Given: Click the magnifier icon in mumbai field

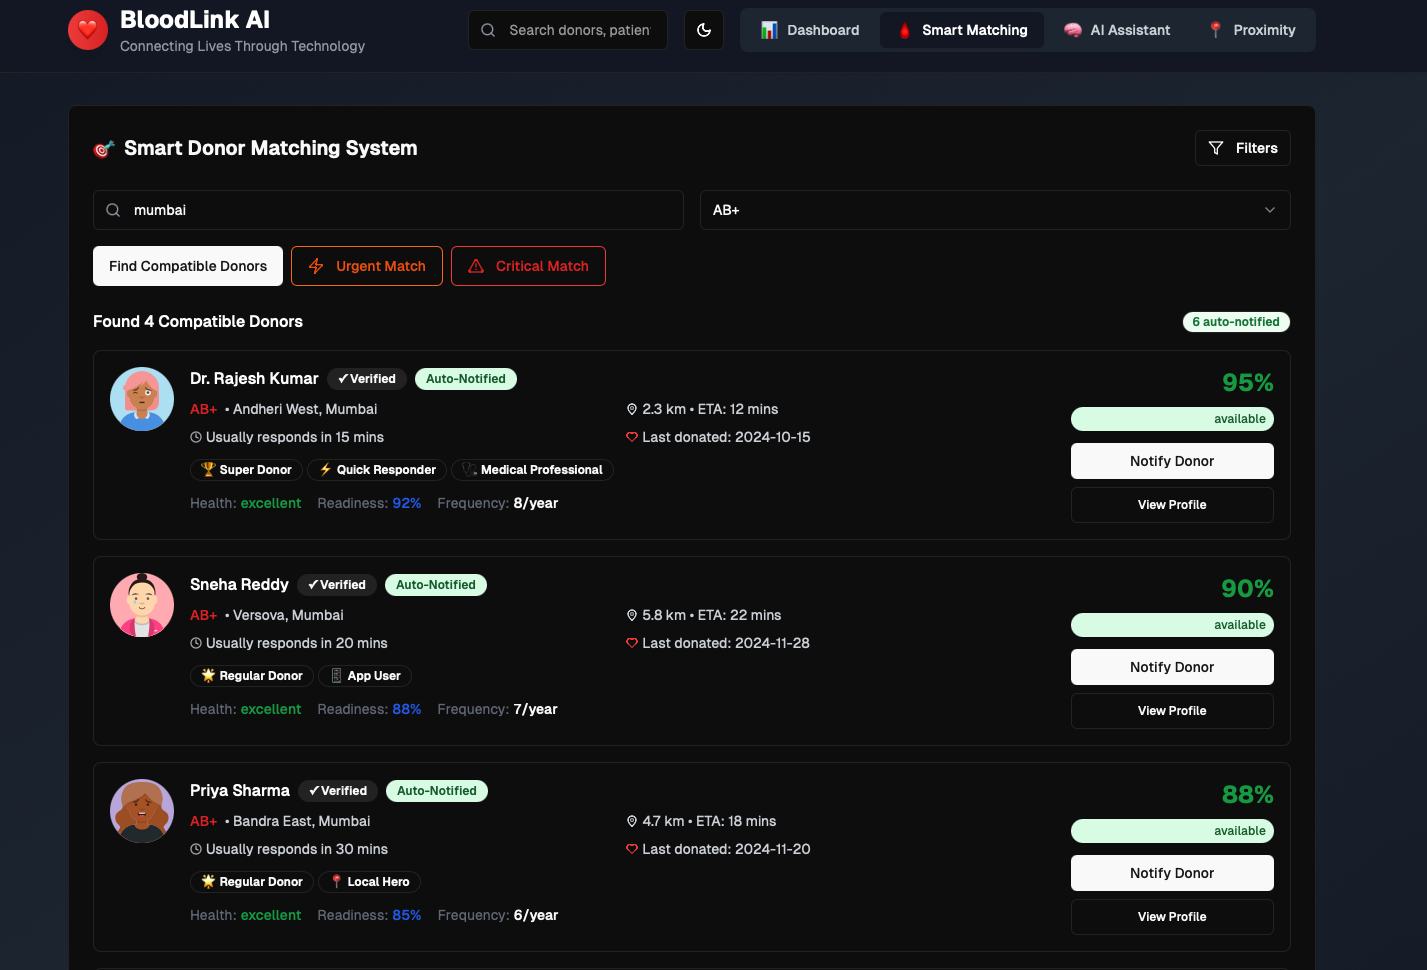Looking at the screenshot, I should [x=113, y=210].
